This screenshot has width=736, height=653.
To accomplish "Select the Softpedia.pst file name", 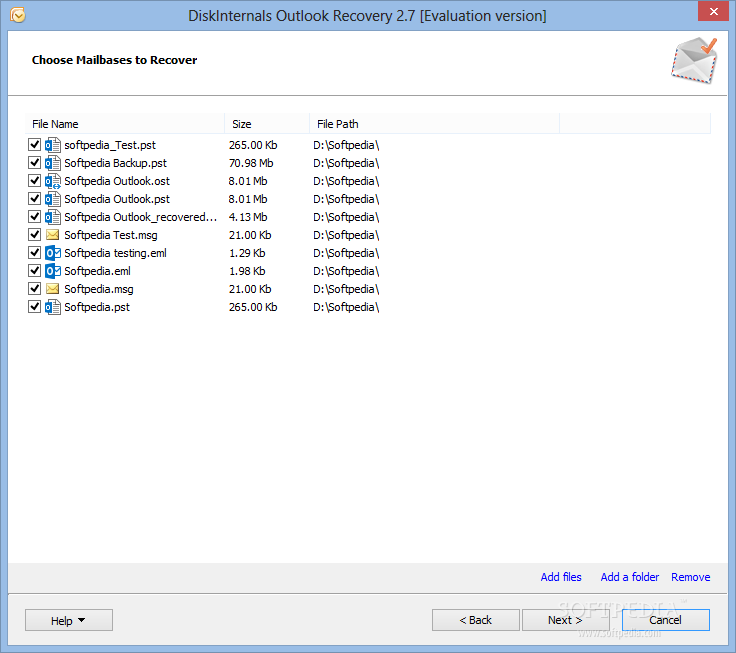I will tap(97, 307).
